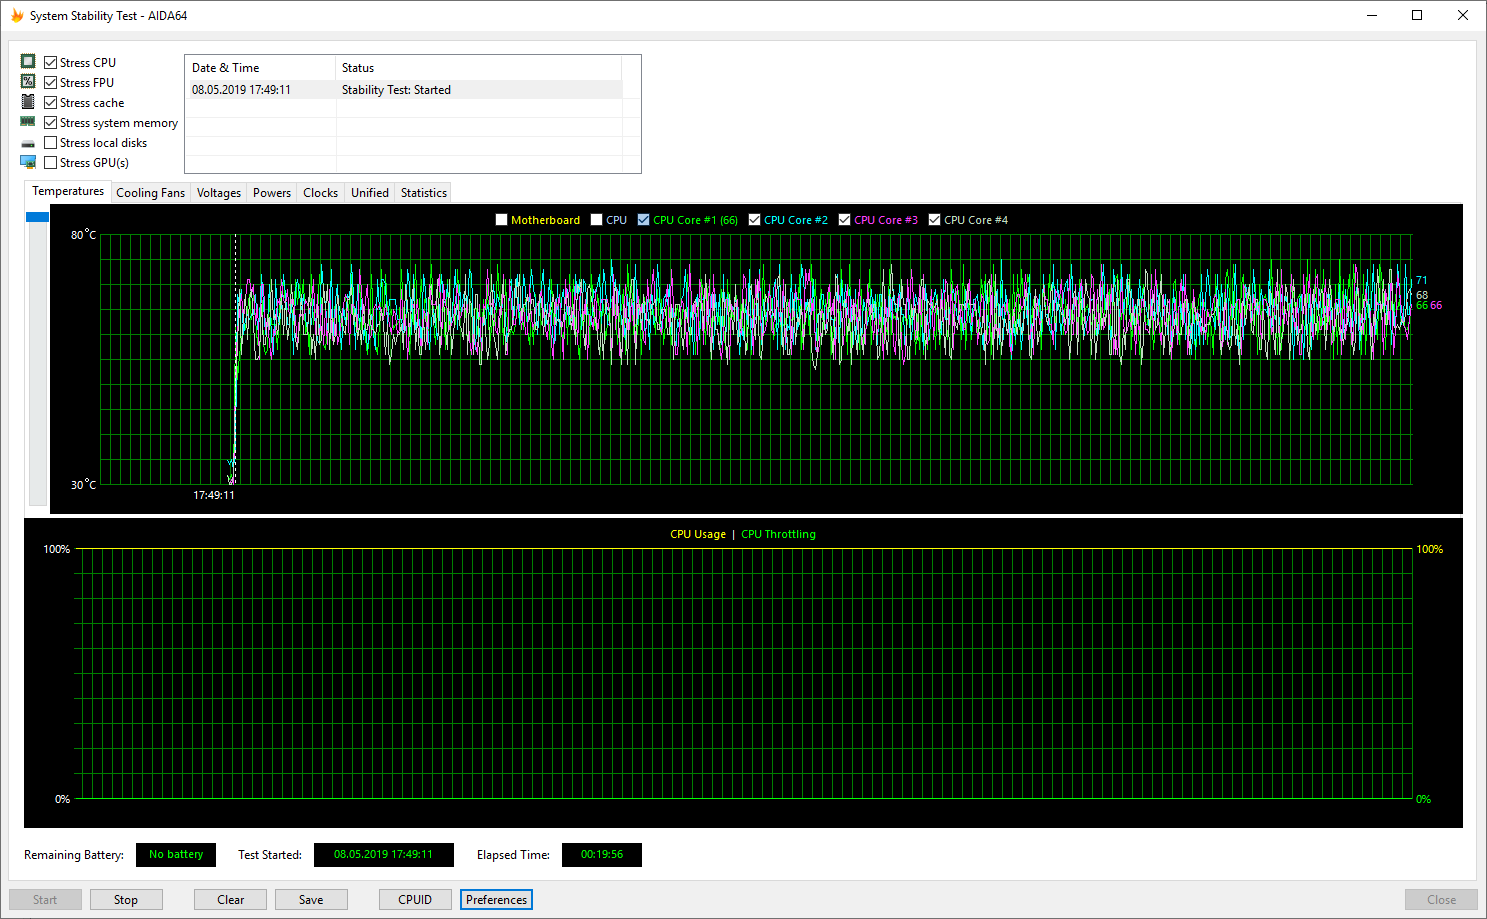
Task: Click the blue graph scale slider handle
Action: click(x=38, y=217)
